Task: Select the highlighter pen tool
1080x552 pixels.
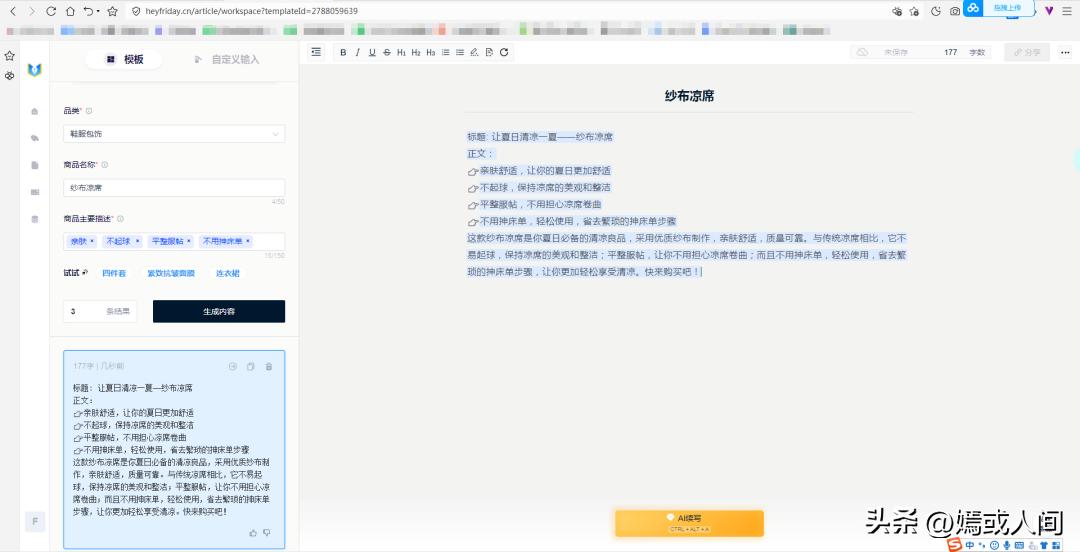Action: (474, 52)
